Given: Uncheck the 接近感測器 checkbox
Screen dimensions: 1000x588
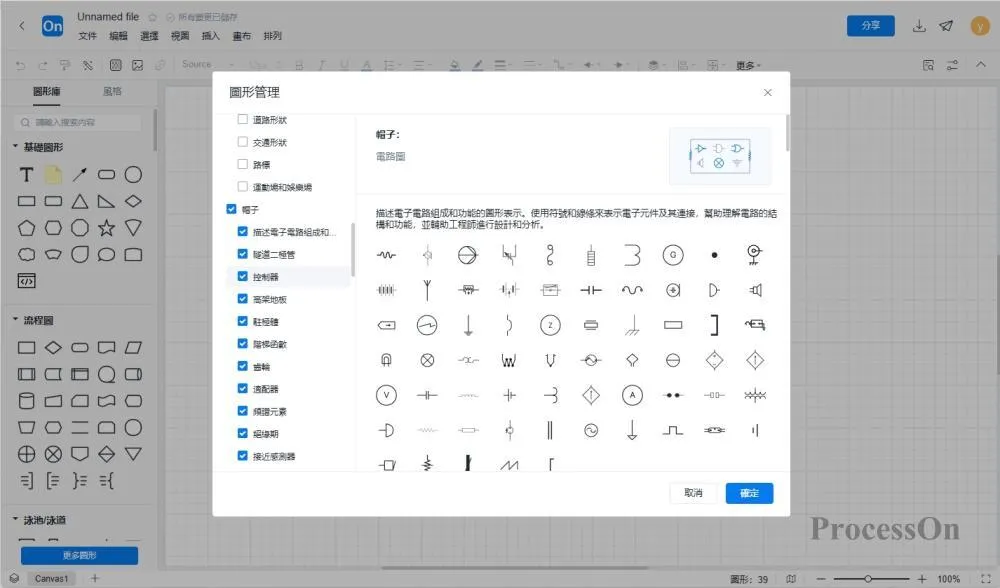Looking at the screenshot, I should point(242,455).
